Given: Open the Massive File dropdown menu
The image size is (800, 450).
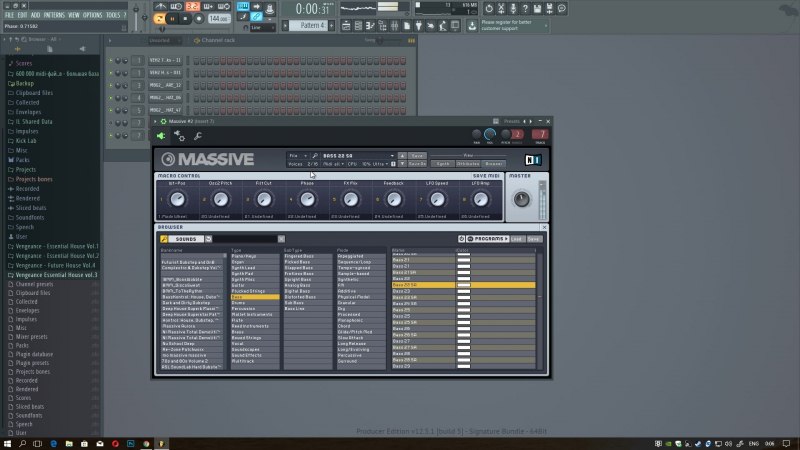Looking at the screenshot, I should point(298,156).
